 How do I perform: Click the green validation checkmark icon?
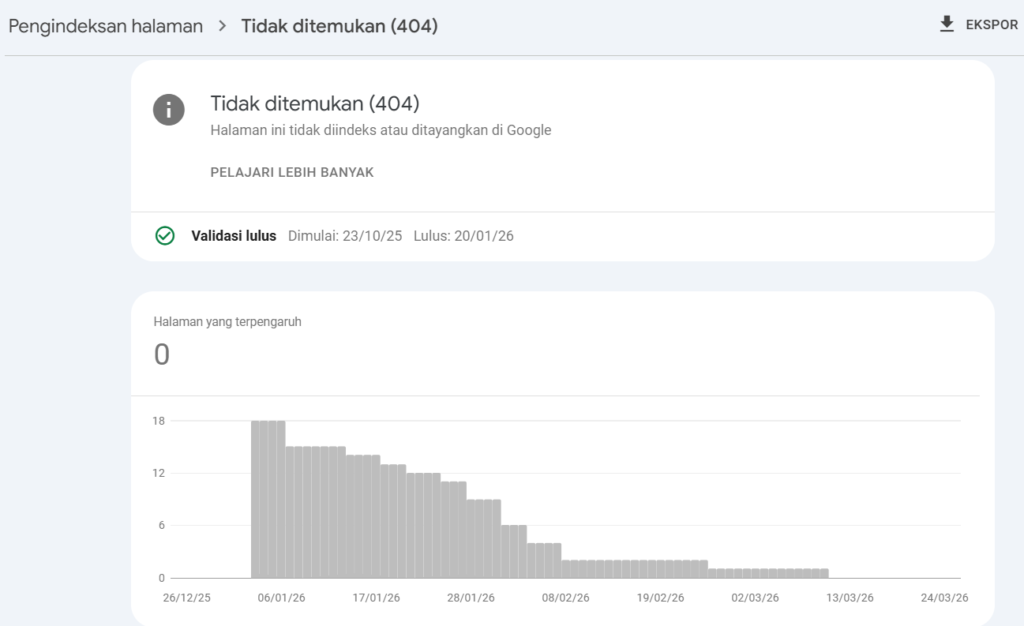[165, 236]
